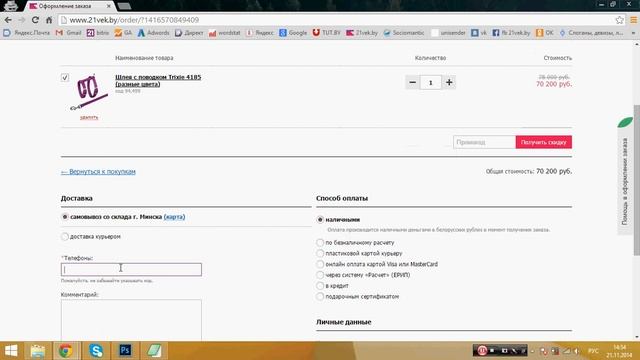
Task: Uncheck the Trixie 4185 product checkbox
Action: pyautogui.click(x=65, y=77)
